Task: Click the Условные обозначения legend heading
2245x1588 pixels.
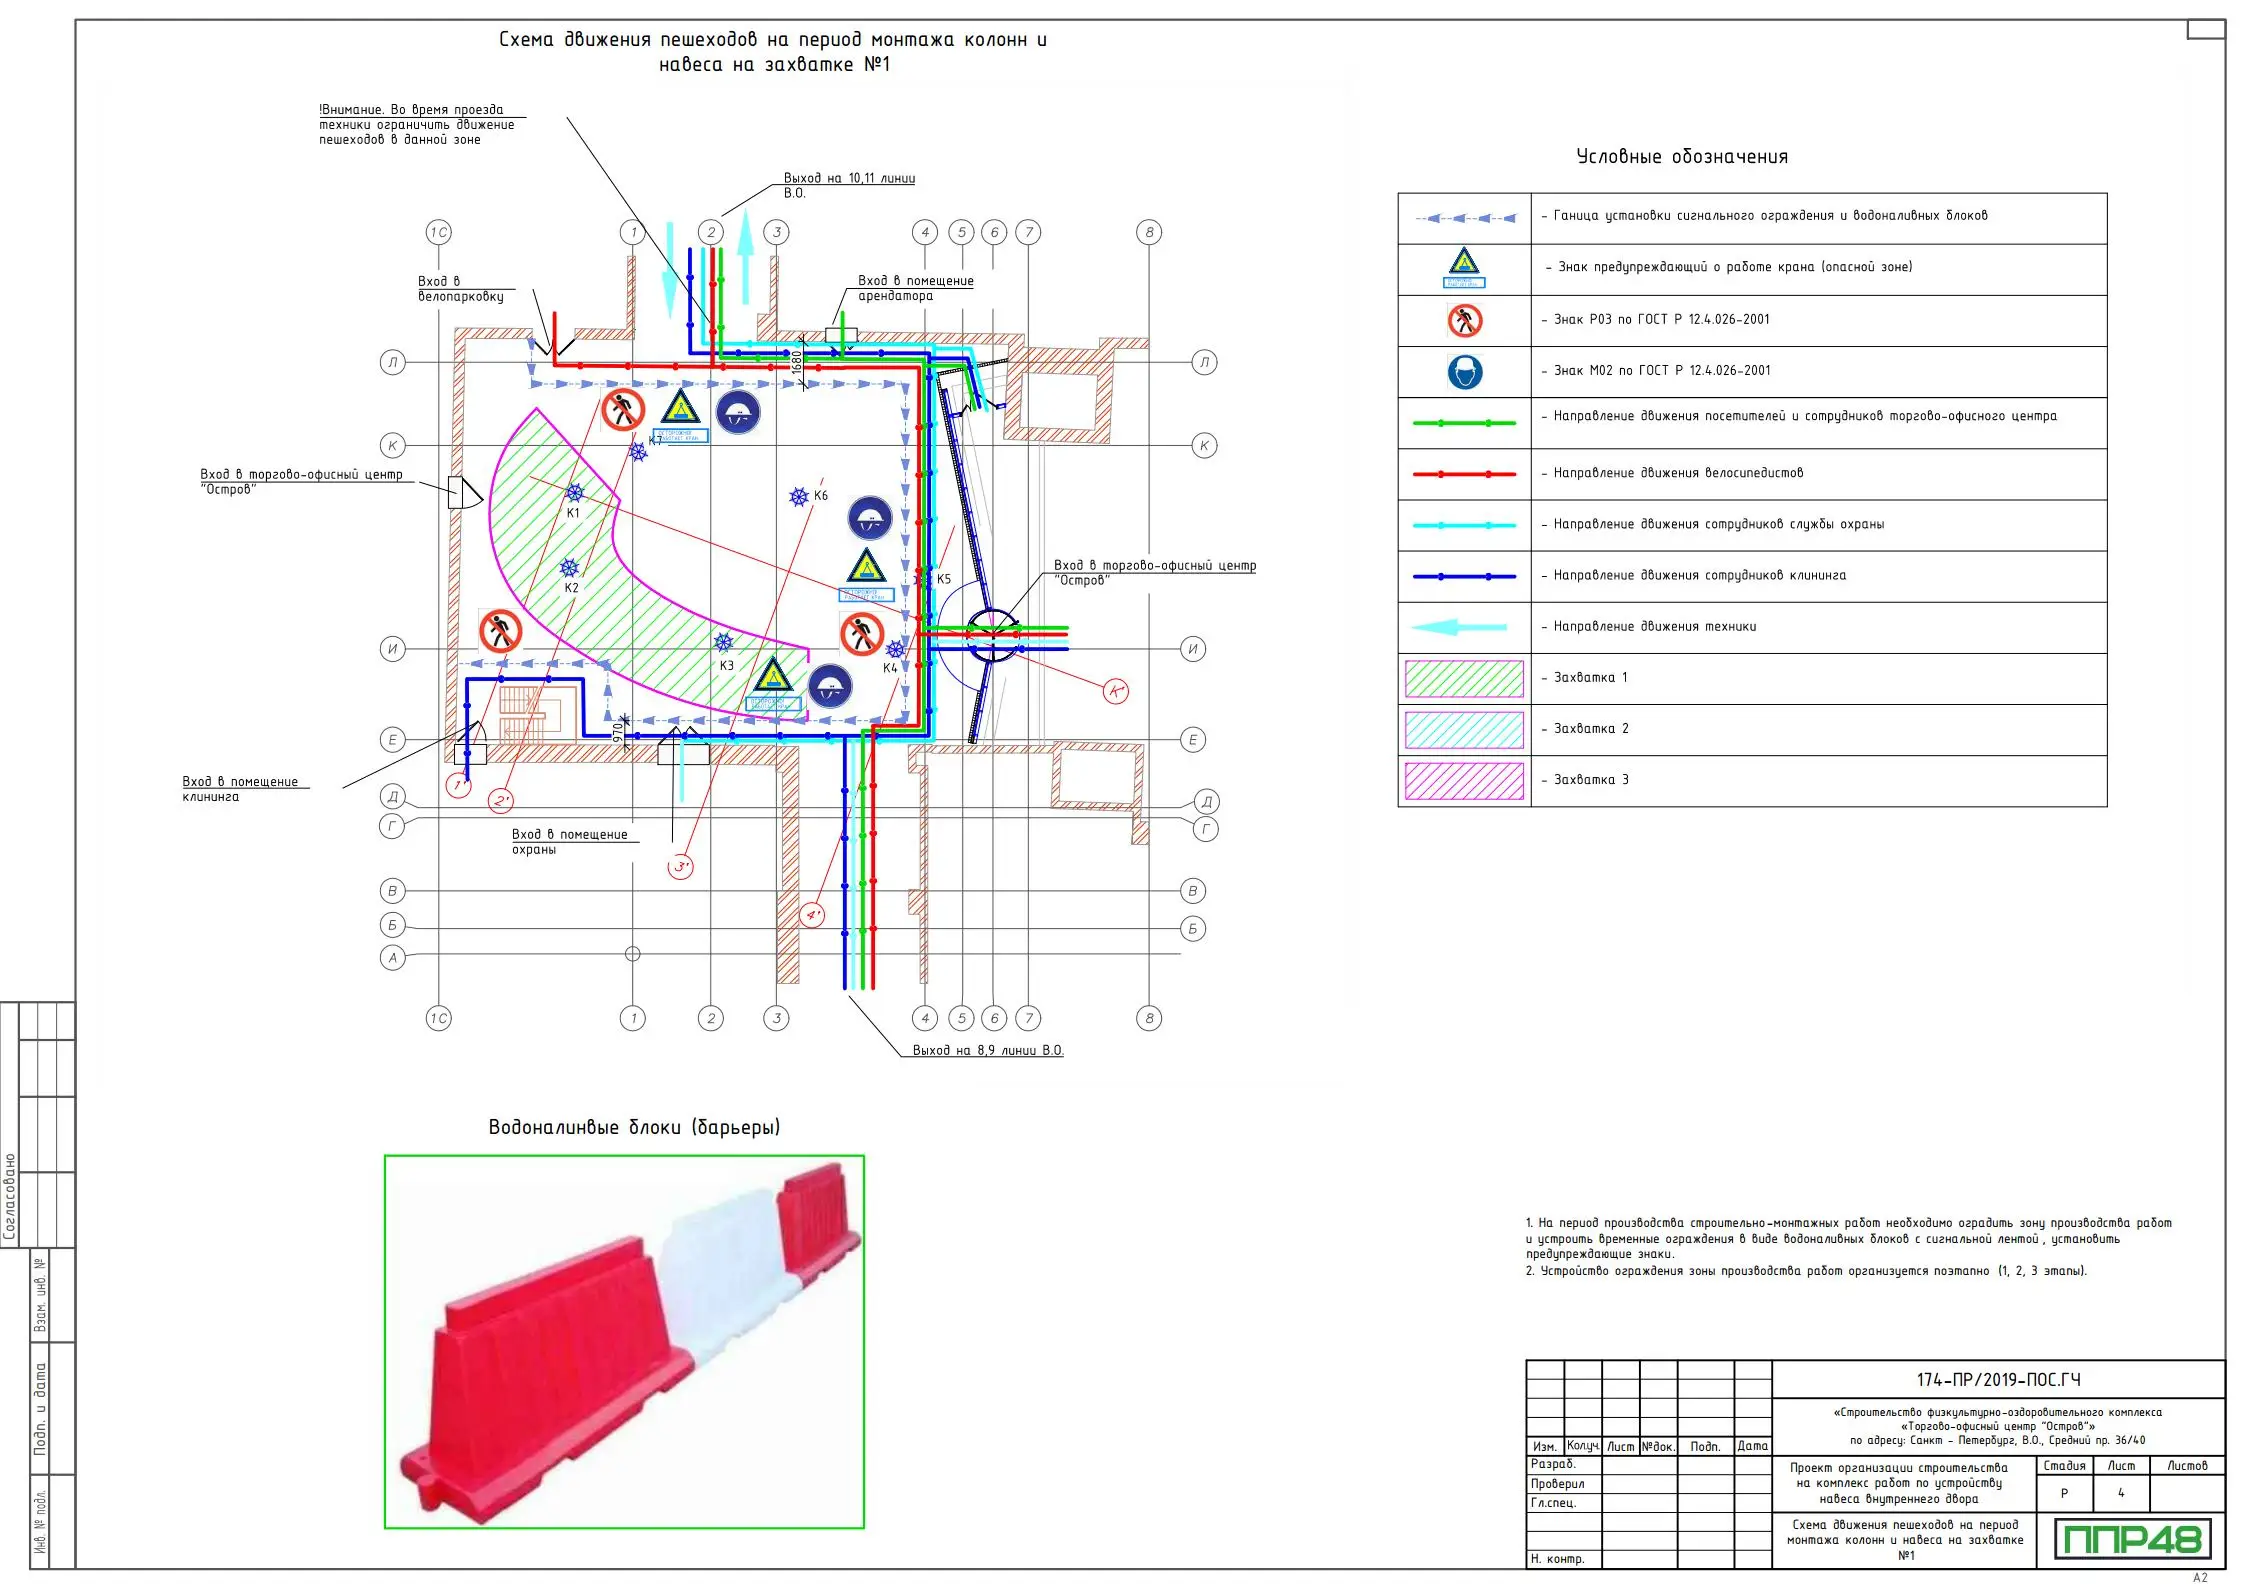Action: (1682, 157)
